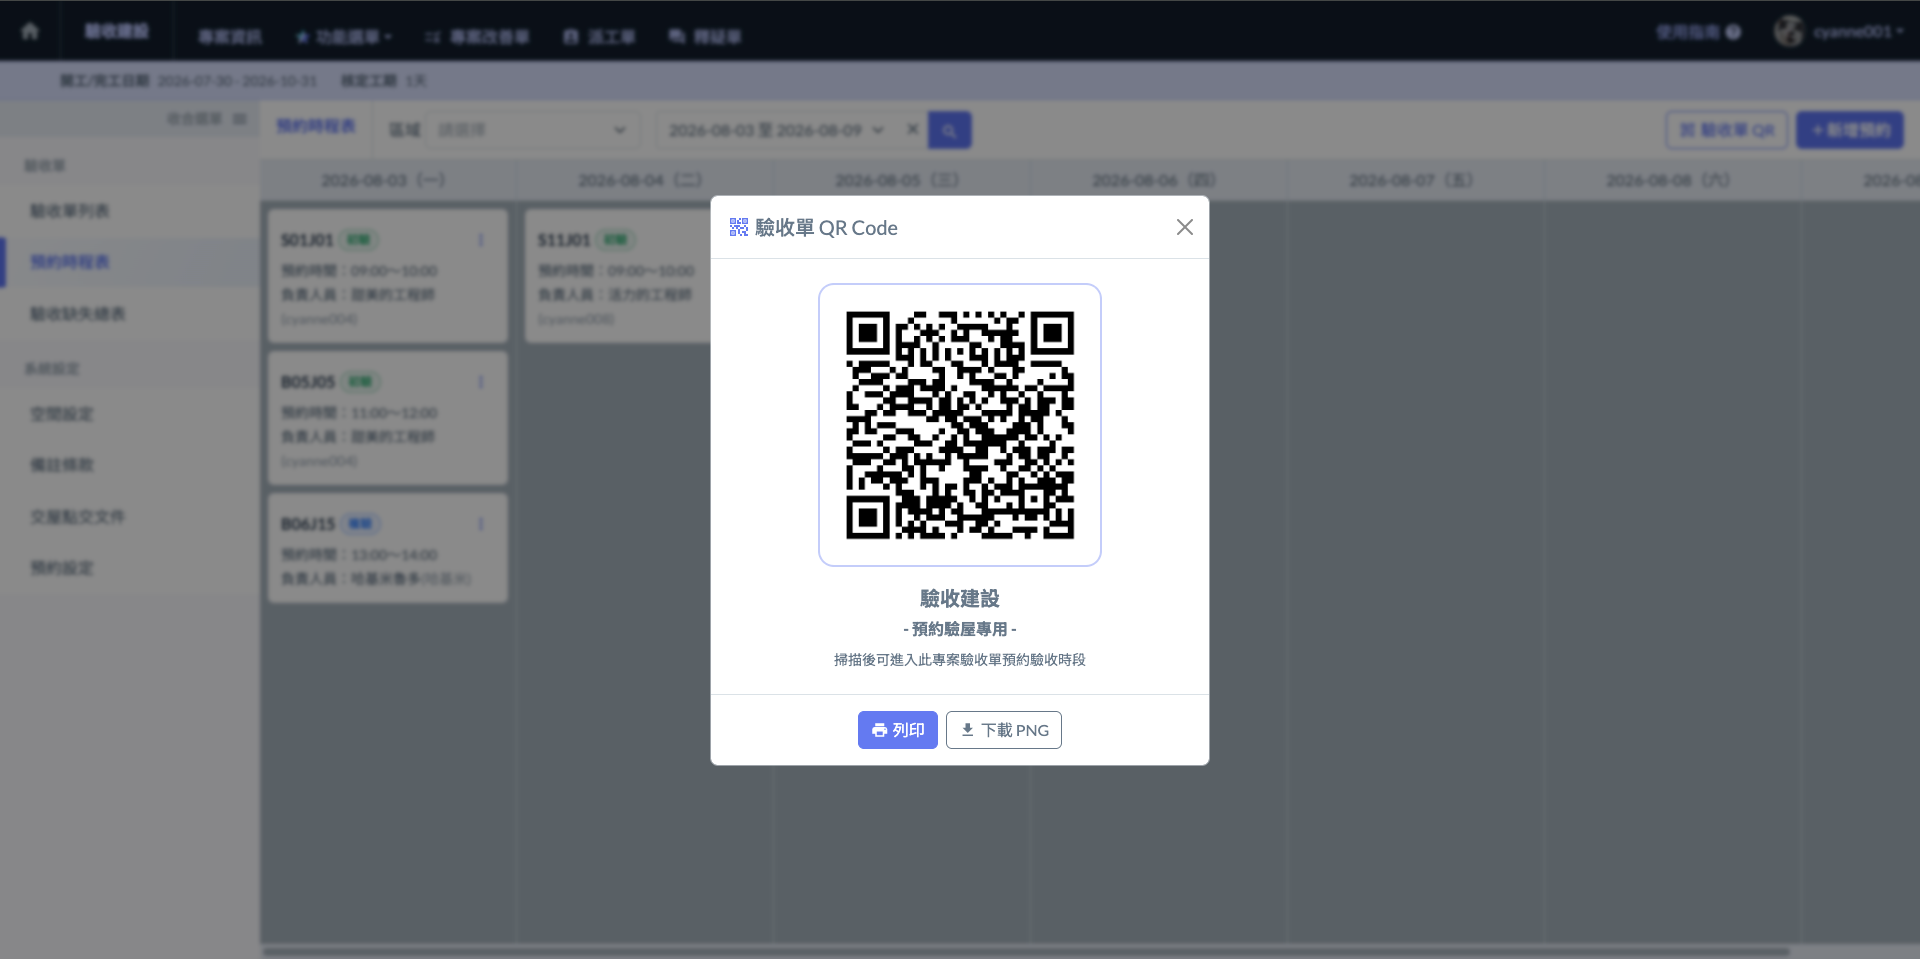Open the starred 功能選單 dropdown in top navigation
1920x959 pixels.
344,37
